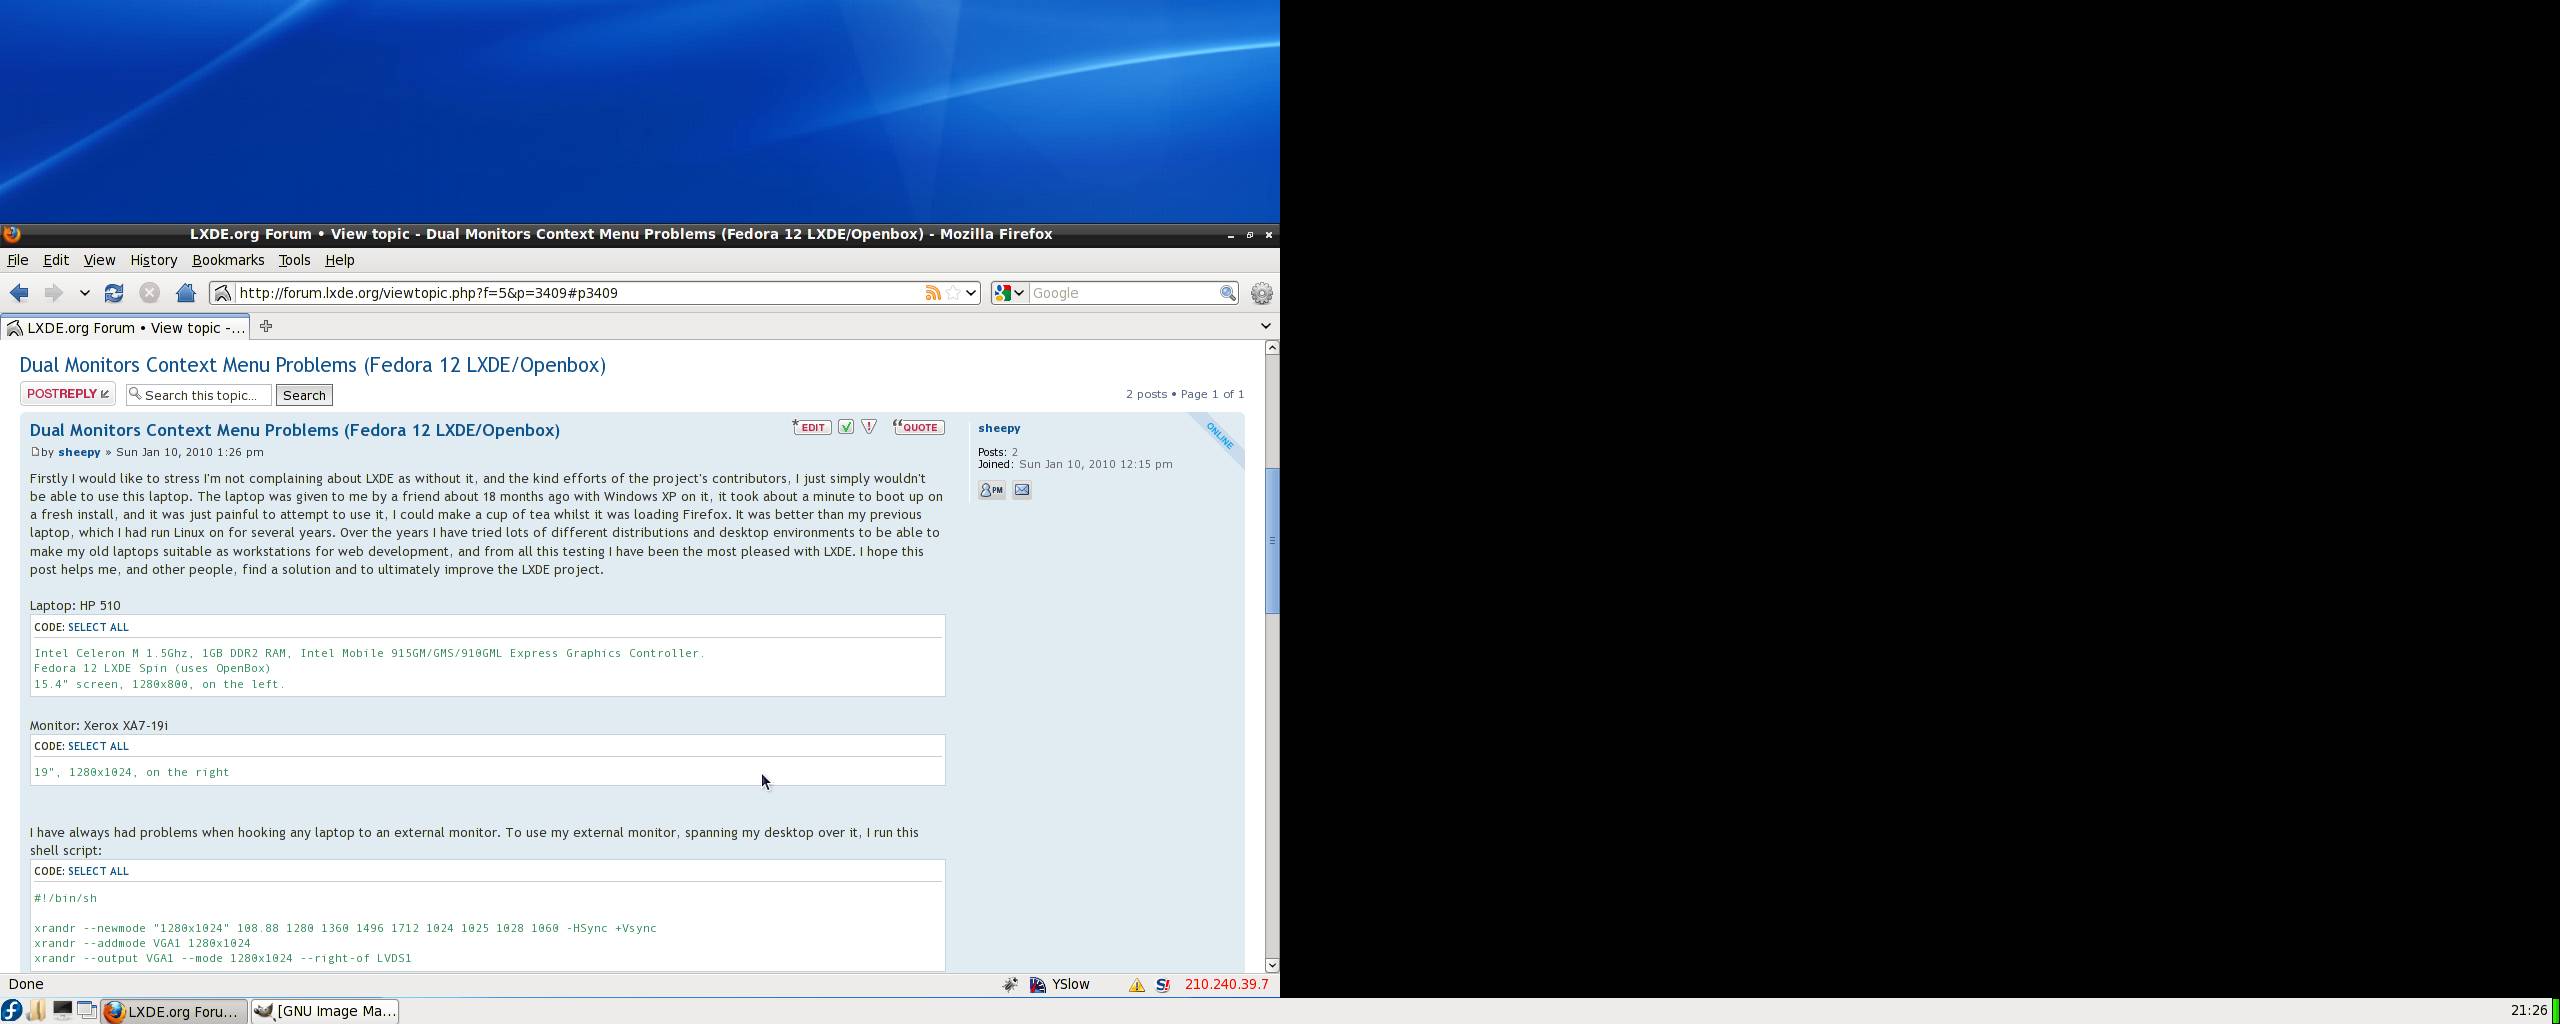The height and width of the screenshot is (1024, 2560).
Task: Reload the current page
Action: click(114, 293)
